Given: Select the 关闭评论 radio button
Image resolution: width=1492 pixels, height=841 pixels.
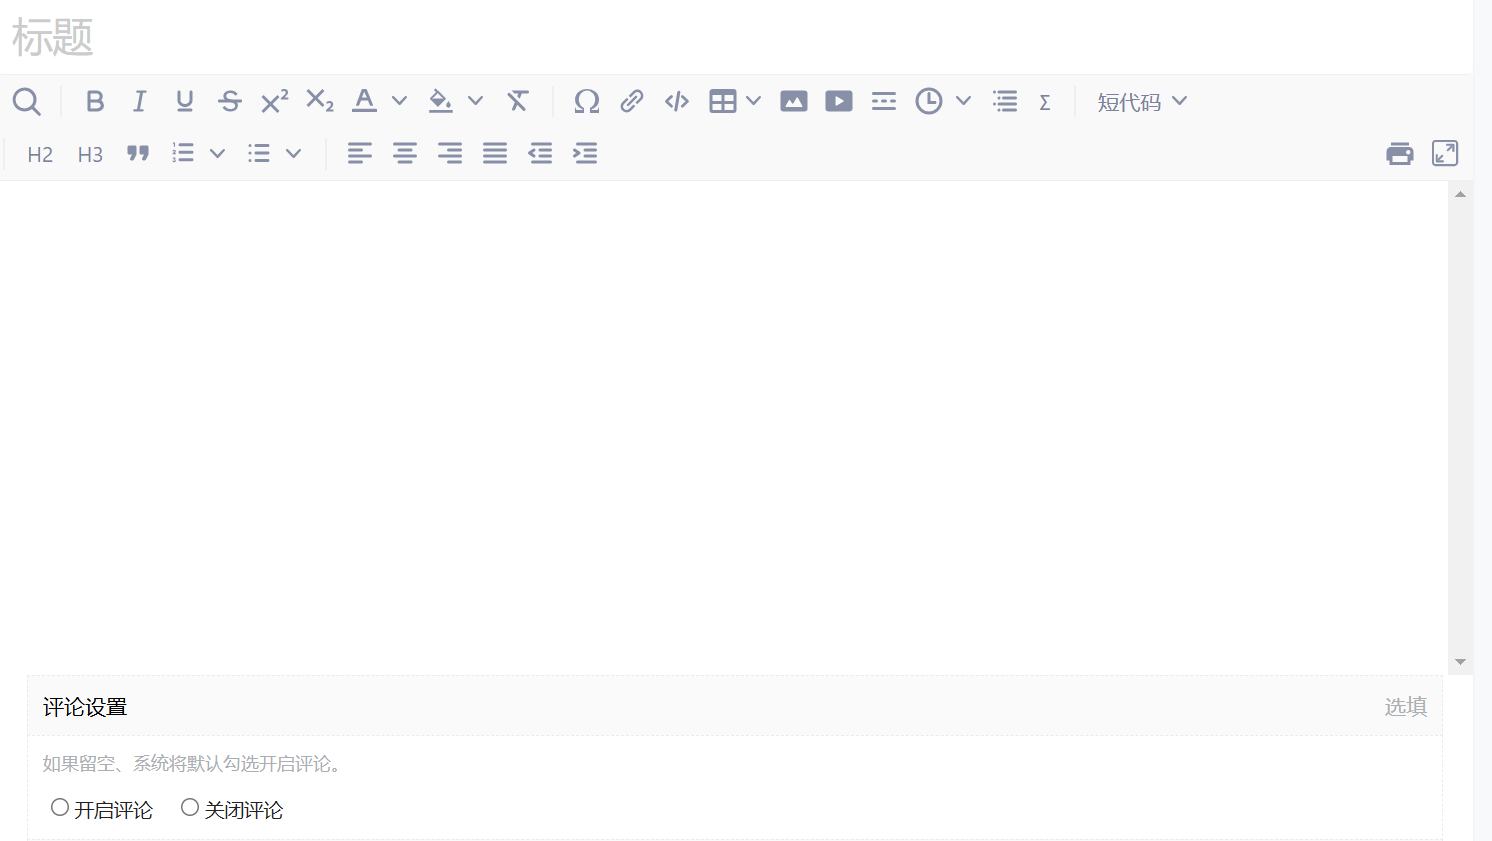Looking at the screenshot, I should 190,807.
